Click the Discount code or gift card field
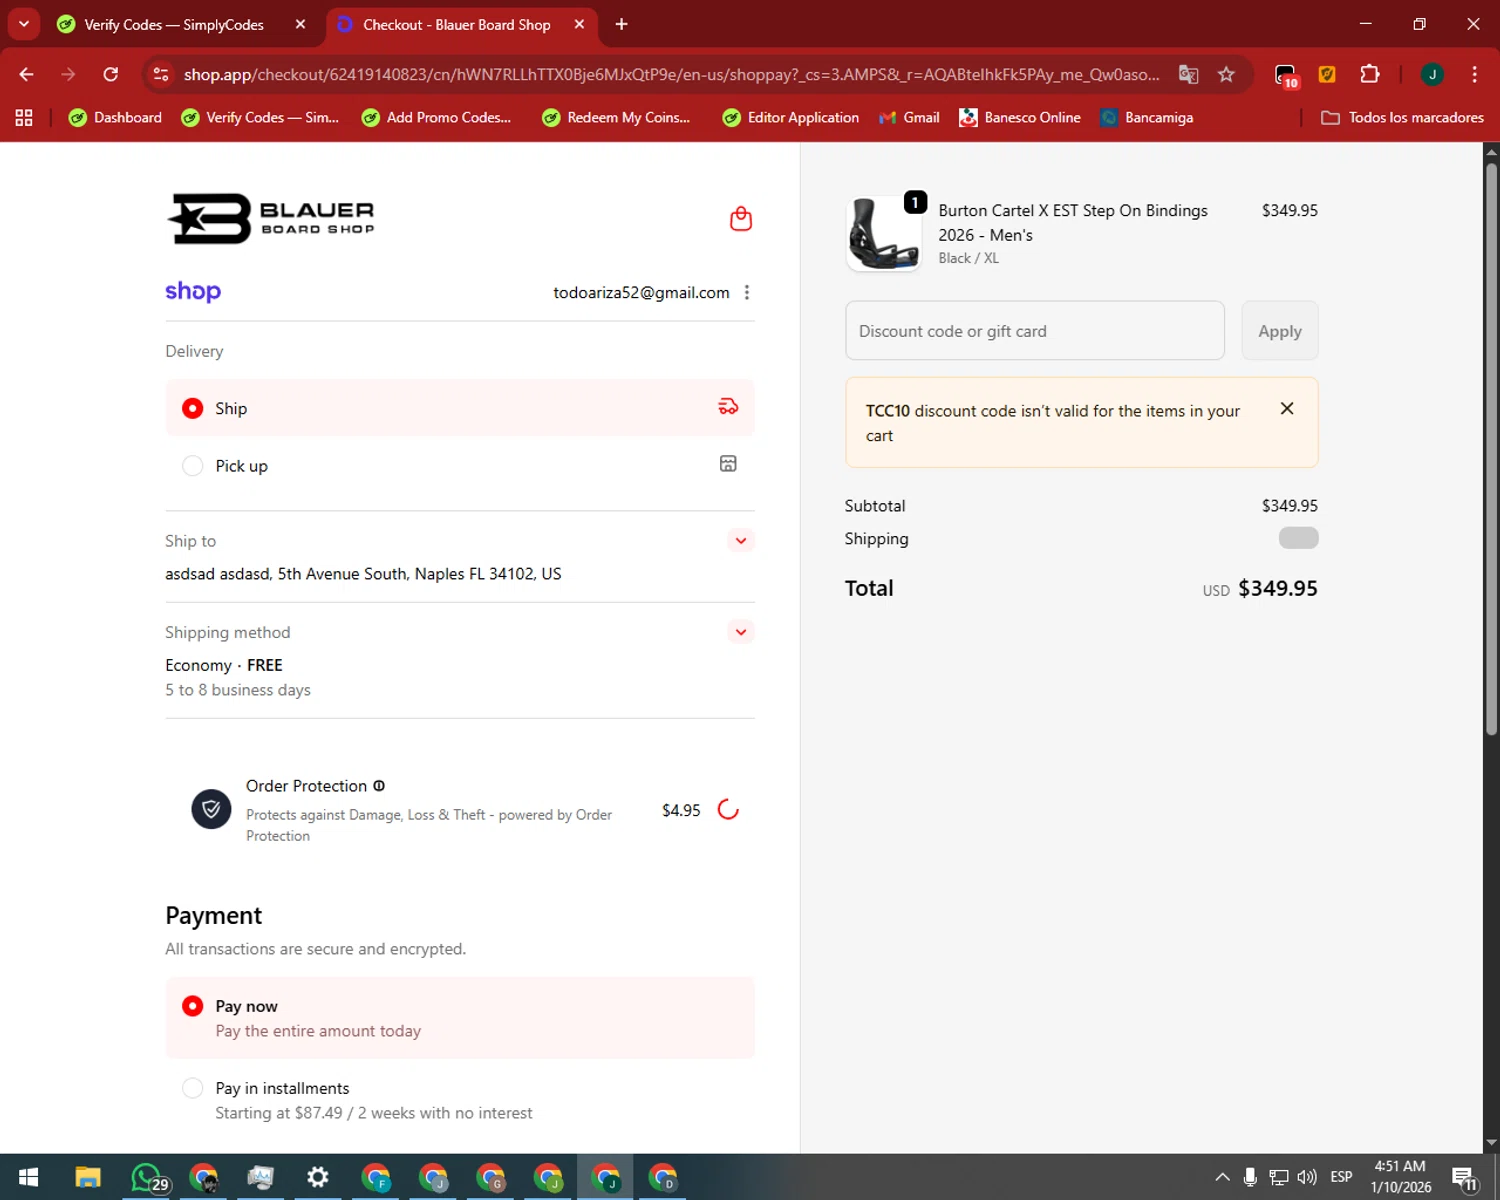 (x=1035, y=331)
